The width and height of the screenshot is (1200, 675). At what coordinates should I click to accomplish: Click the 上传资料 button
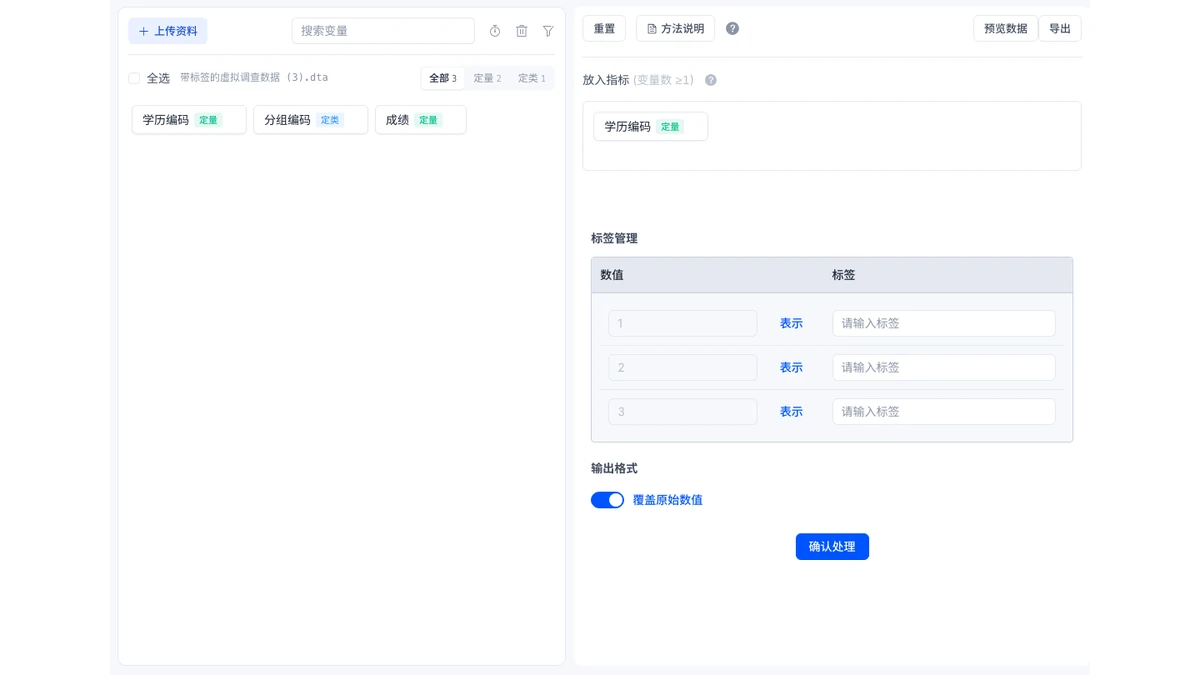click(x=168, y=31)
